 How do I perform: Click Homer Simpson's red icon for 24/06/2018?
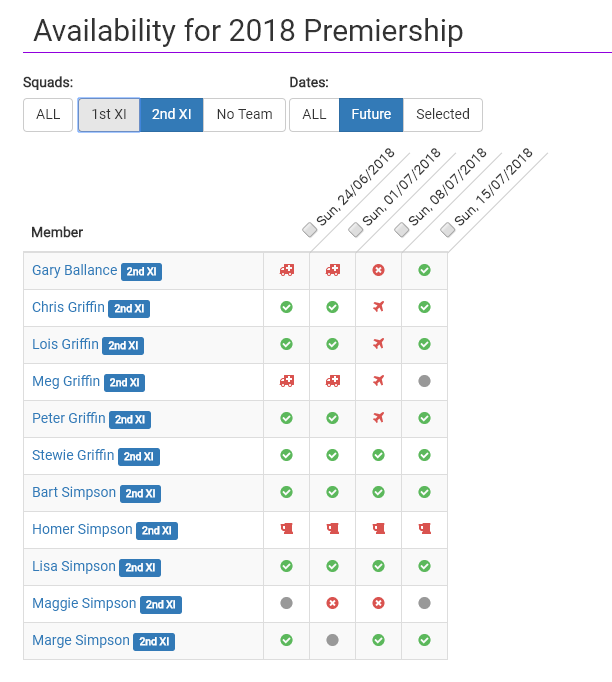click(x=287, y=529)
